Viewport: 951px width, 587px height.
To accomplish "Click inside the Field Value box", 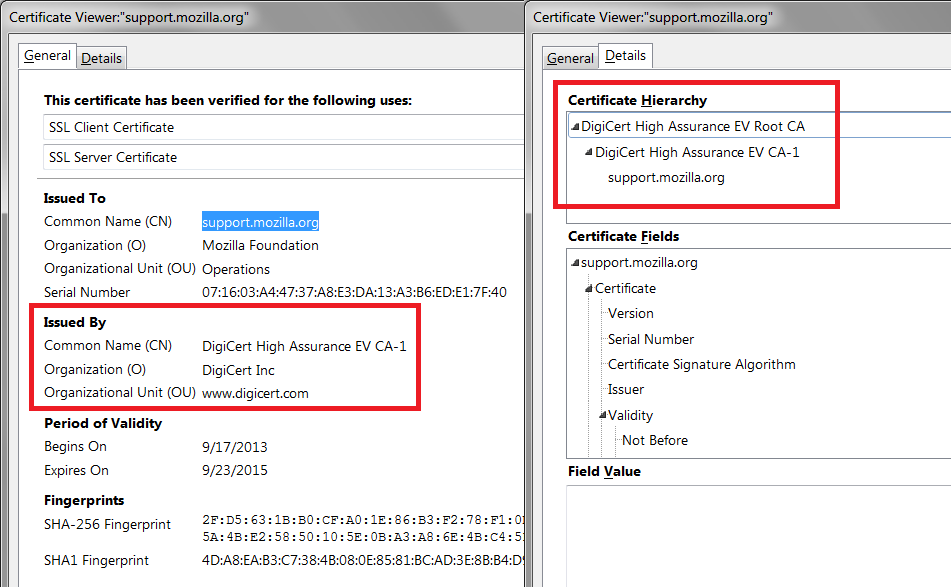I will point(757,535).
